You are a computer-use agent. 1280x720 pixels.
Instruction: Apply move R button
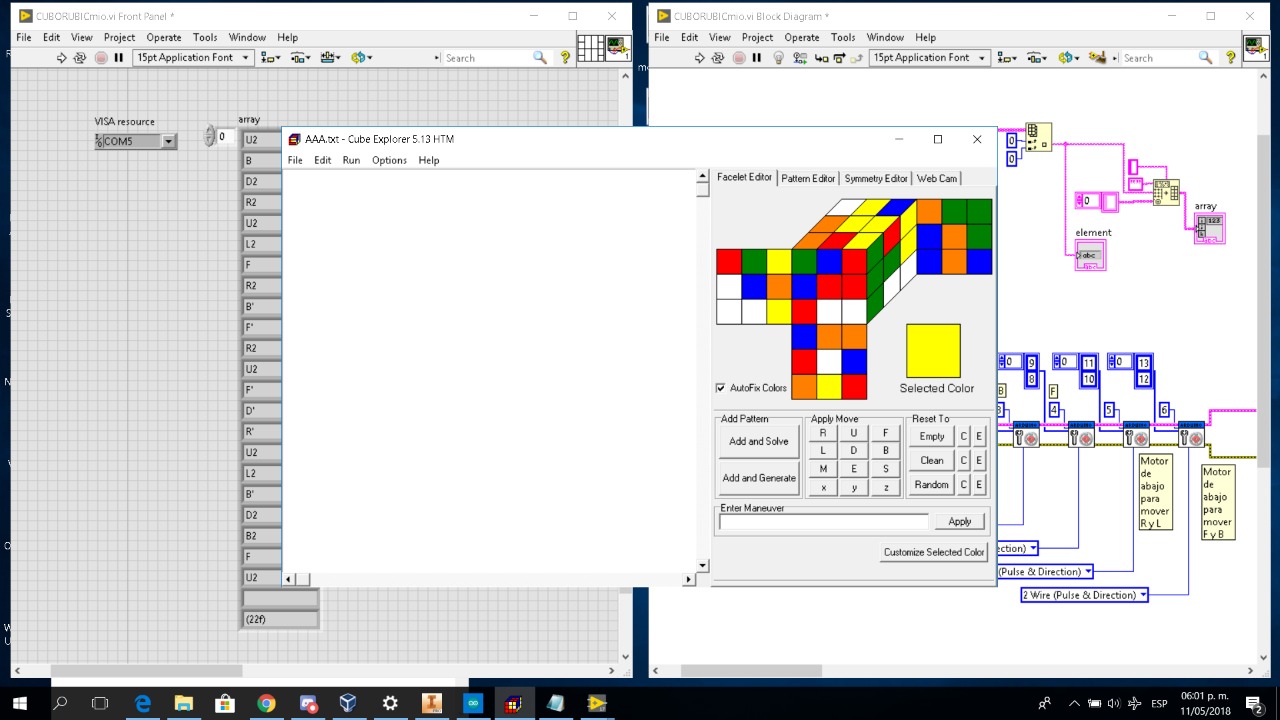(823, 433)
